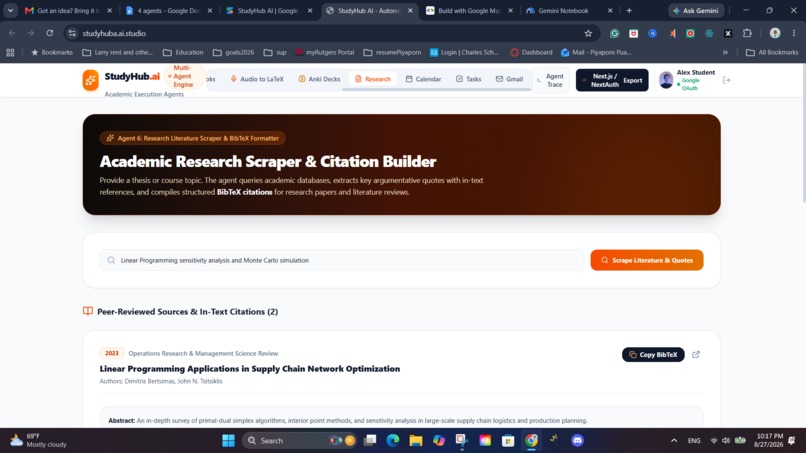This screenshot has width=806, height=453.
Task: Click the Next.js / NextAuth Export button
Action: tap(612, 80)
